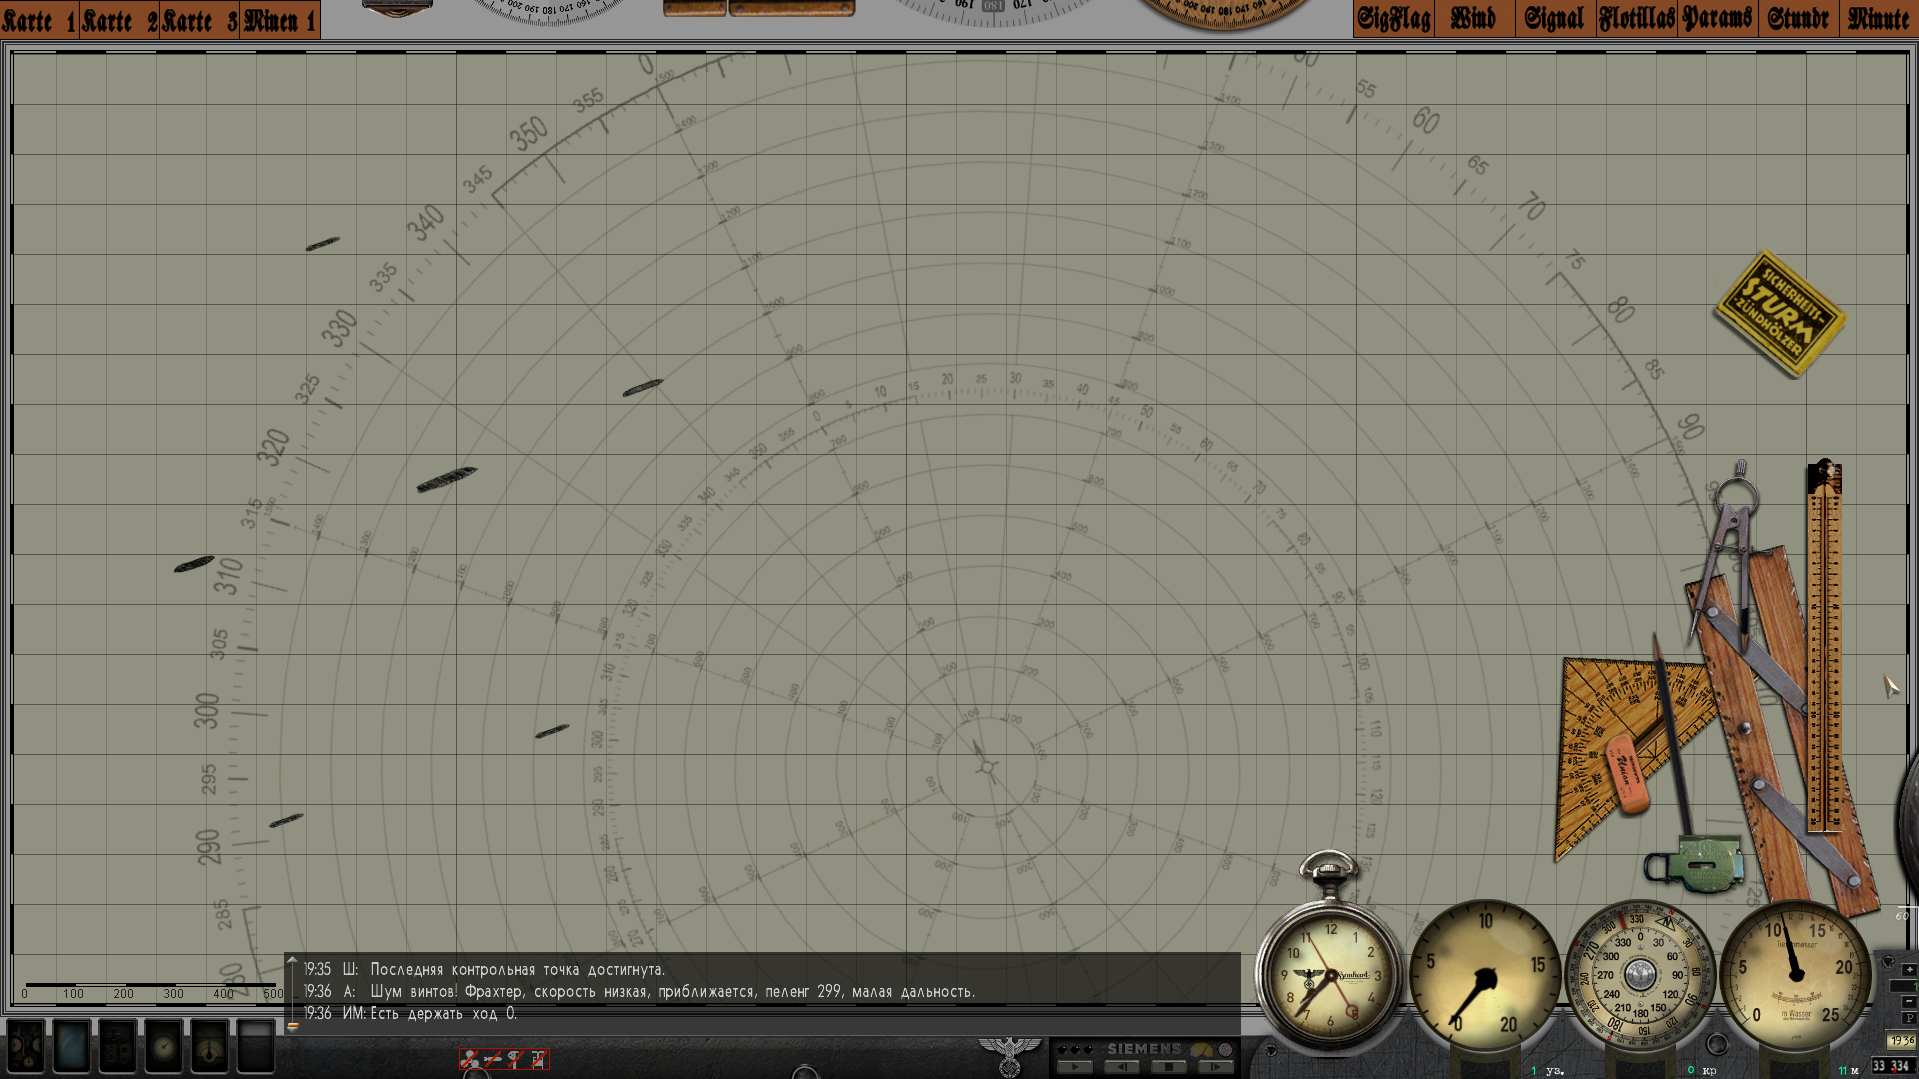Open the Wind tab
This screenshot has height=1079, width=1919.
point(1474,19)
